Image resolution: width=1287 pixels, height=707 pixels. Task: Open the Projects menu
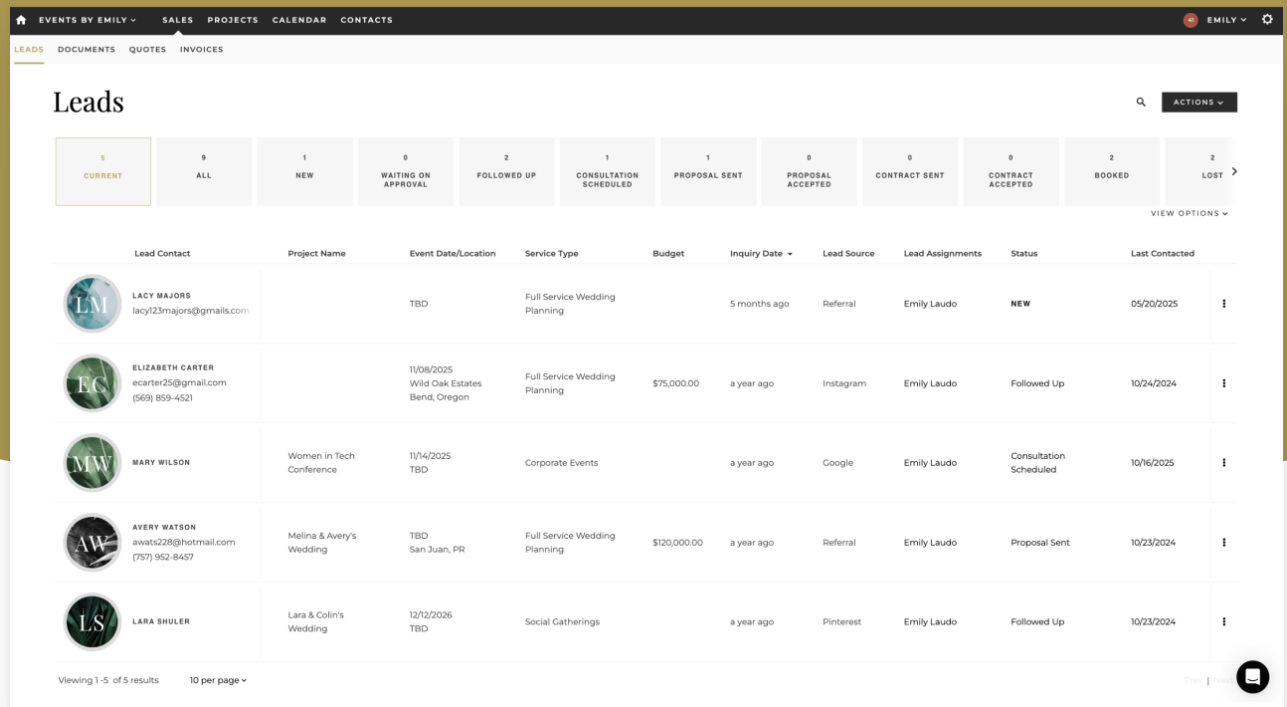[x=233, y=20]
